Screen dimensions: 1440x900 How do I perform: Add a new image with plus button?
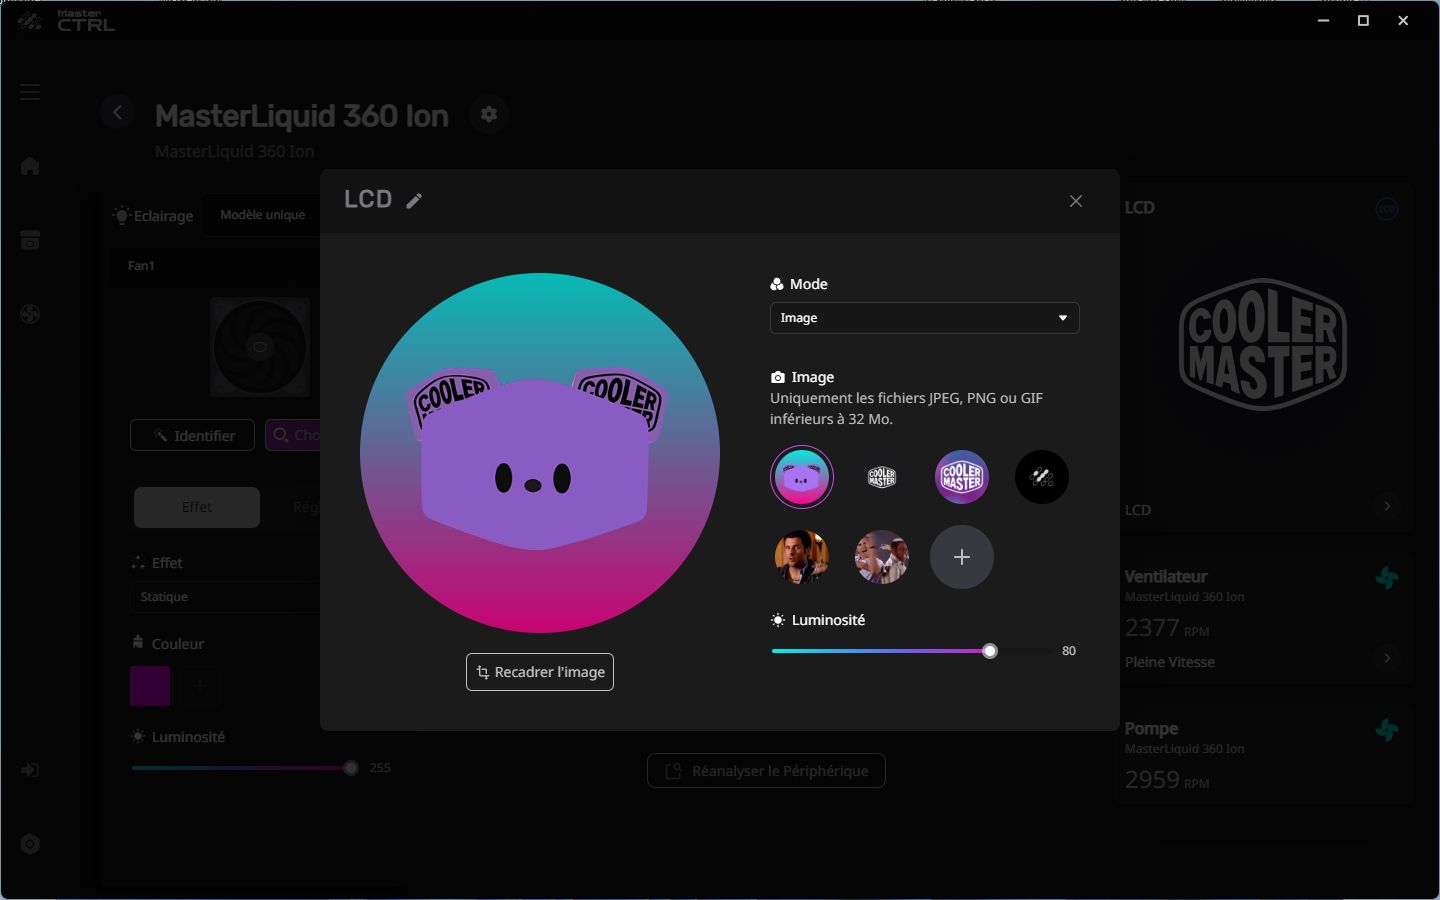962,557
